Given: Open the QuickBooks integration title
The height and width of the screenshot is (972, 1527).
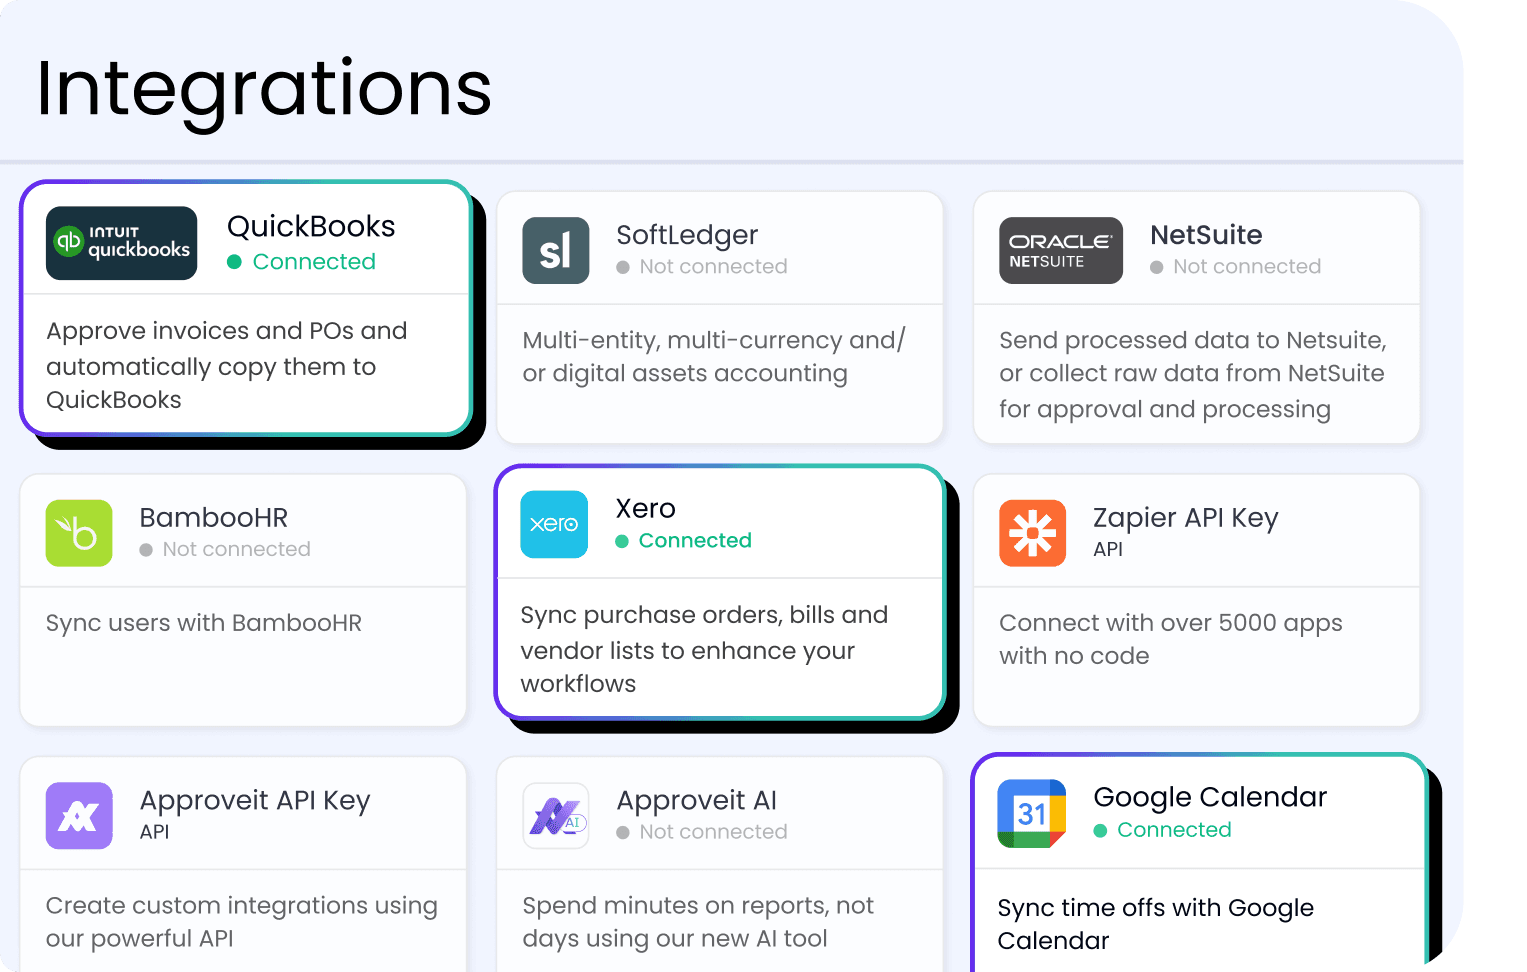Looking at the screenshot, I should tap(311, 226).
